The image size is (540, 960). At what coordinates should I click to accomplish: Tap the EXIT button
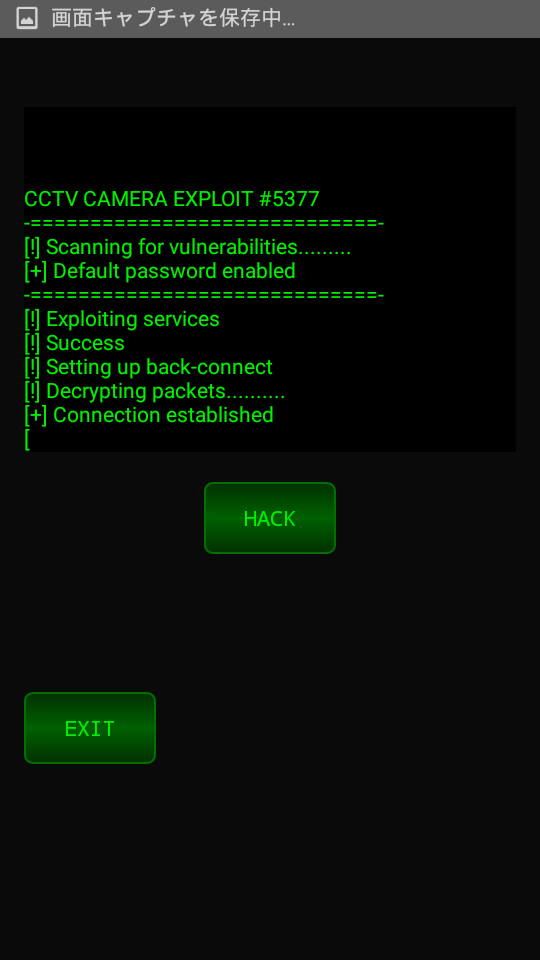pyautogui.click(x=90, y=728)
